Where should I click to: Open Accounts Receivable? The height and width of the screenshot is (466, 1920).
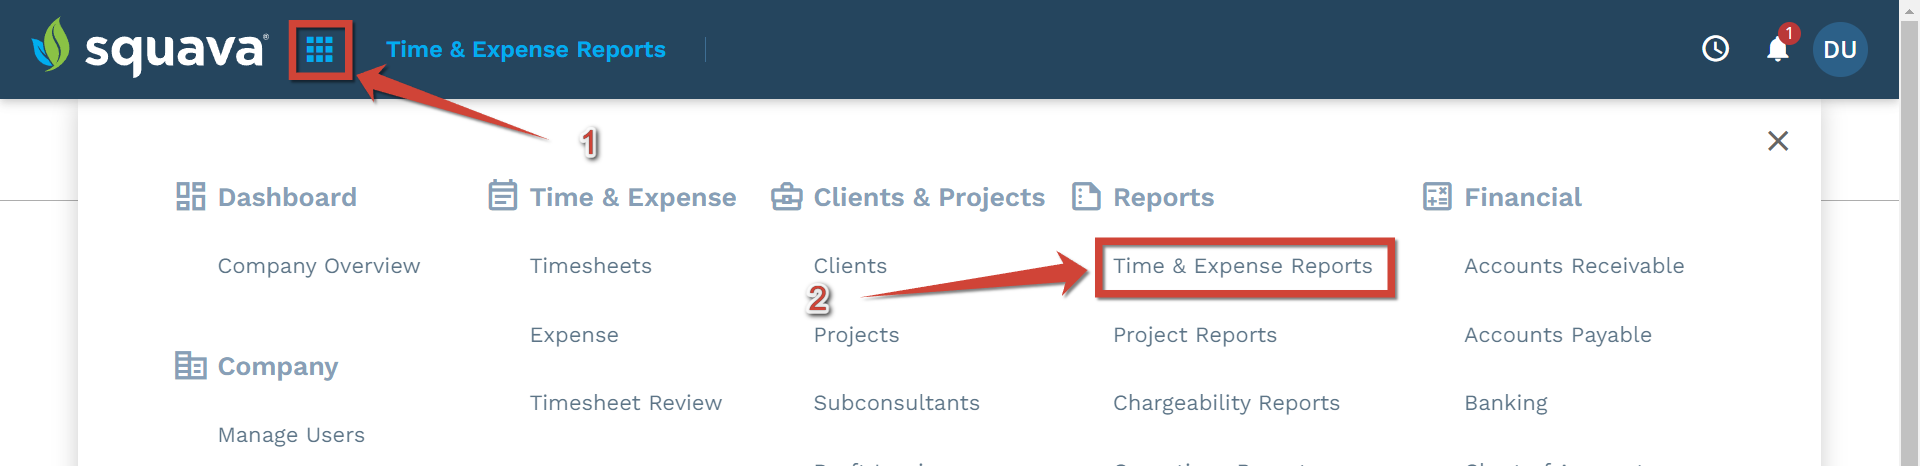[x=1574, y=266]
